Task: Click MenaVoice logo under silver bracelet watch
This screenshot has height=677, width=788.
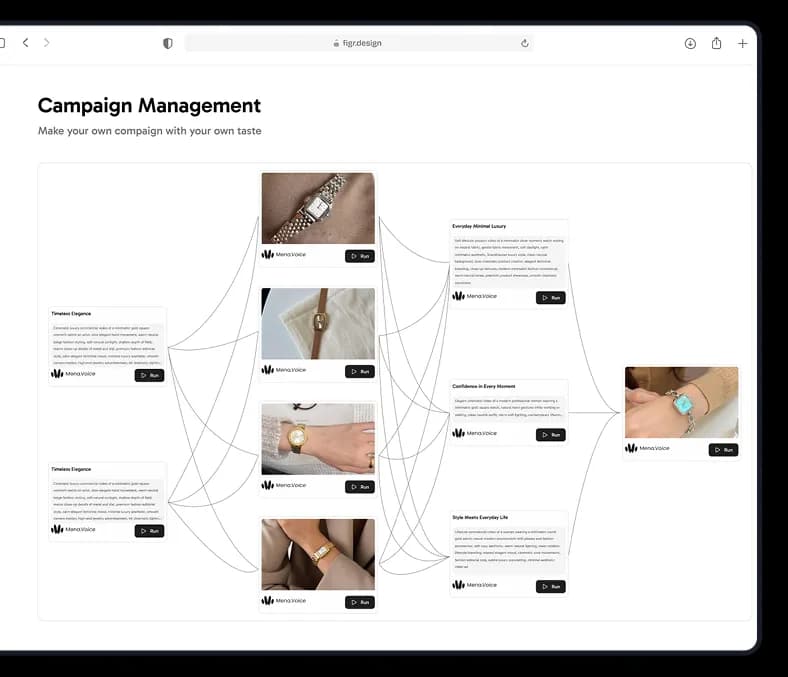Action: (283, 254)
